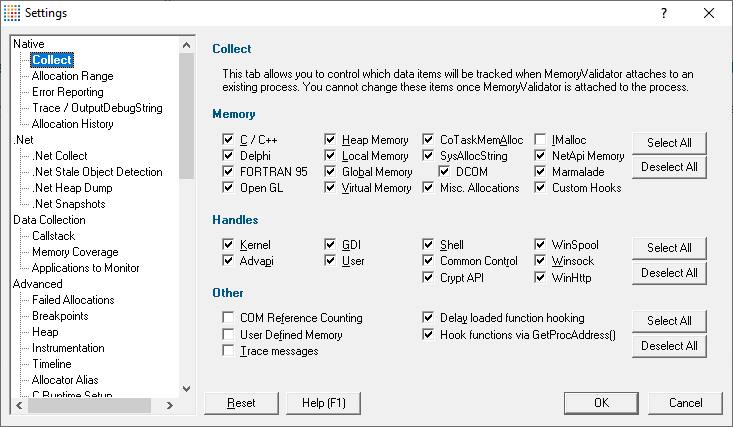
Task: Open Memory Coverage settings
Action: (75, 252)
